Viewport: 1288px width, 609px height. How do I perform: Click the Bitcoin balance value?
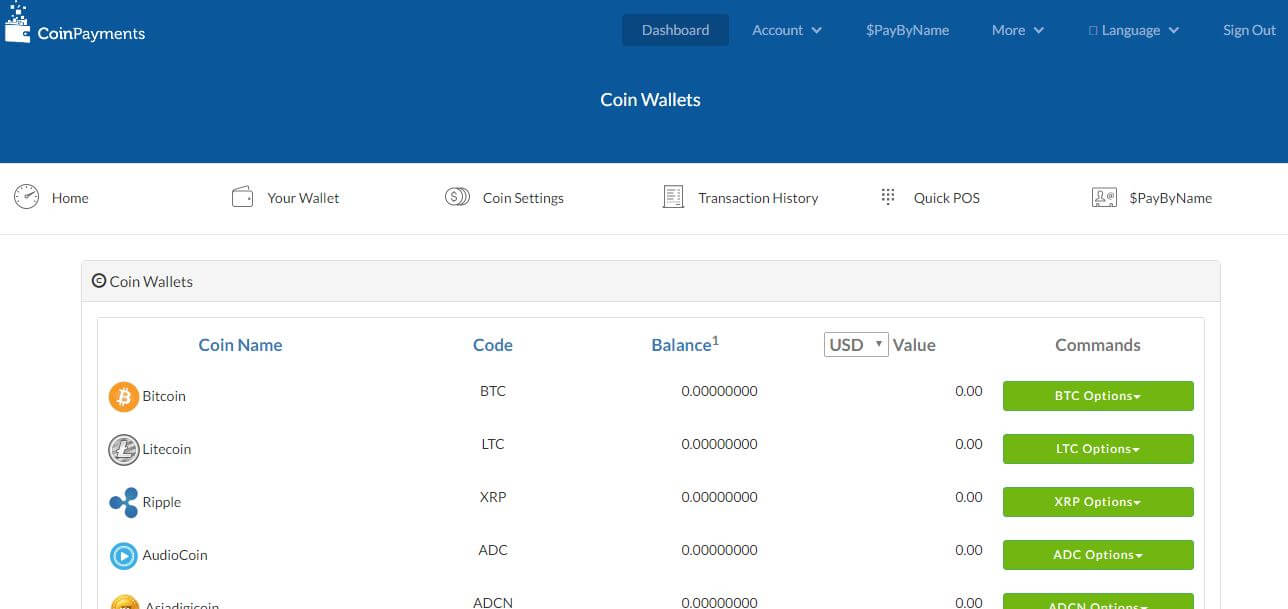(719, 391)
